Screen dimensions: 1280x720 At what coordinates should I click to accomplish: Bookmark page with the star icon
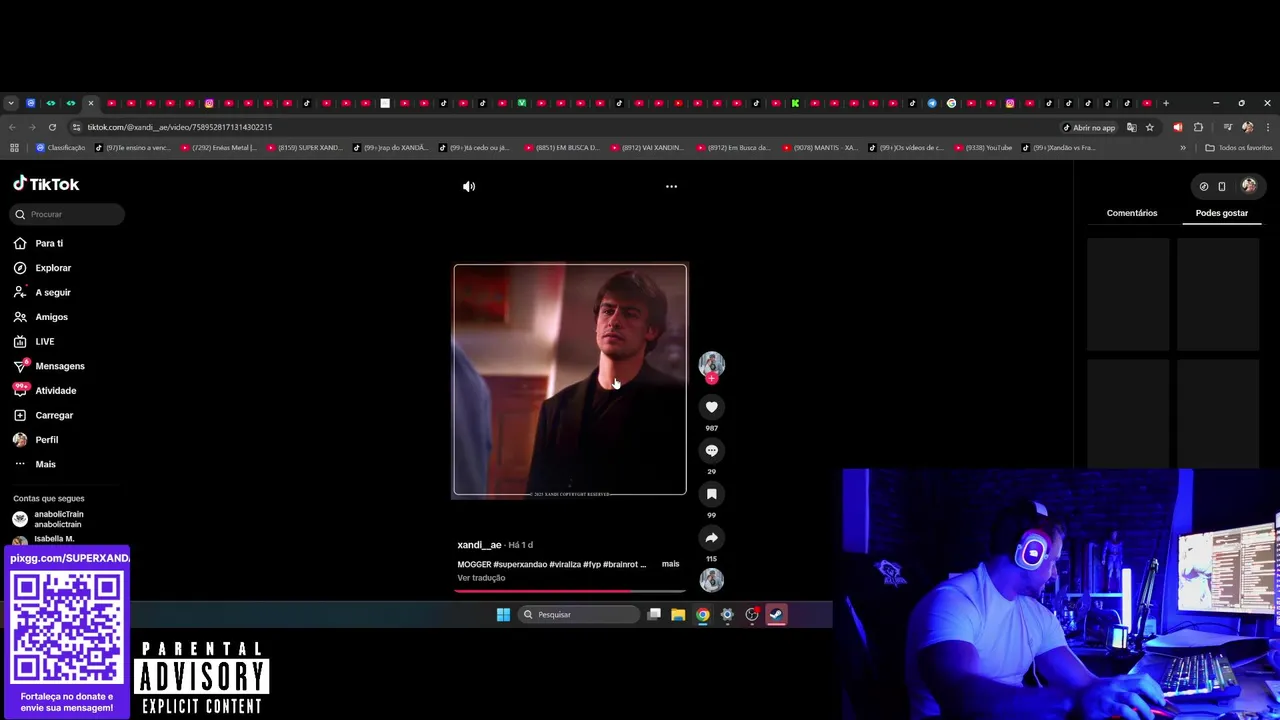(x=1150, y=127)
